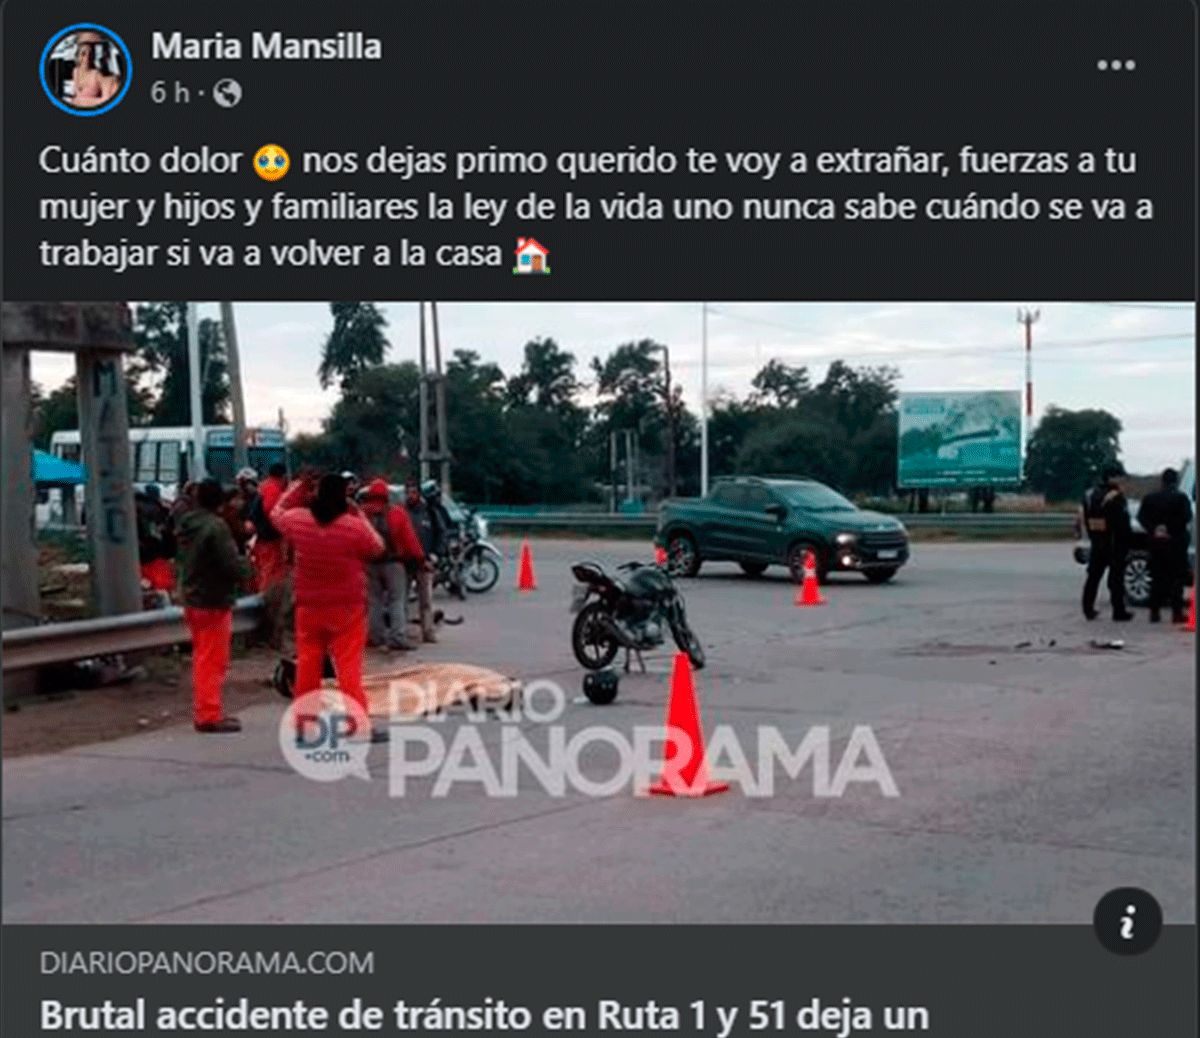Screen dimensions: 1200x1038
Task: Click the crying emoji in the post
Action: point(272,163)
